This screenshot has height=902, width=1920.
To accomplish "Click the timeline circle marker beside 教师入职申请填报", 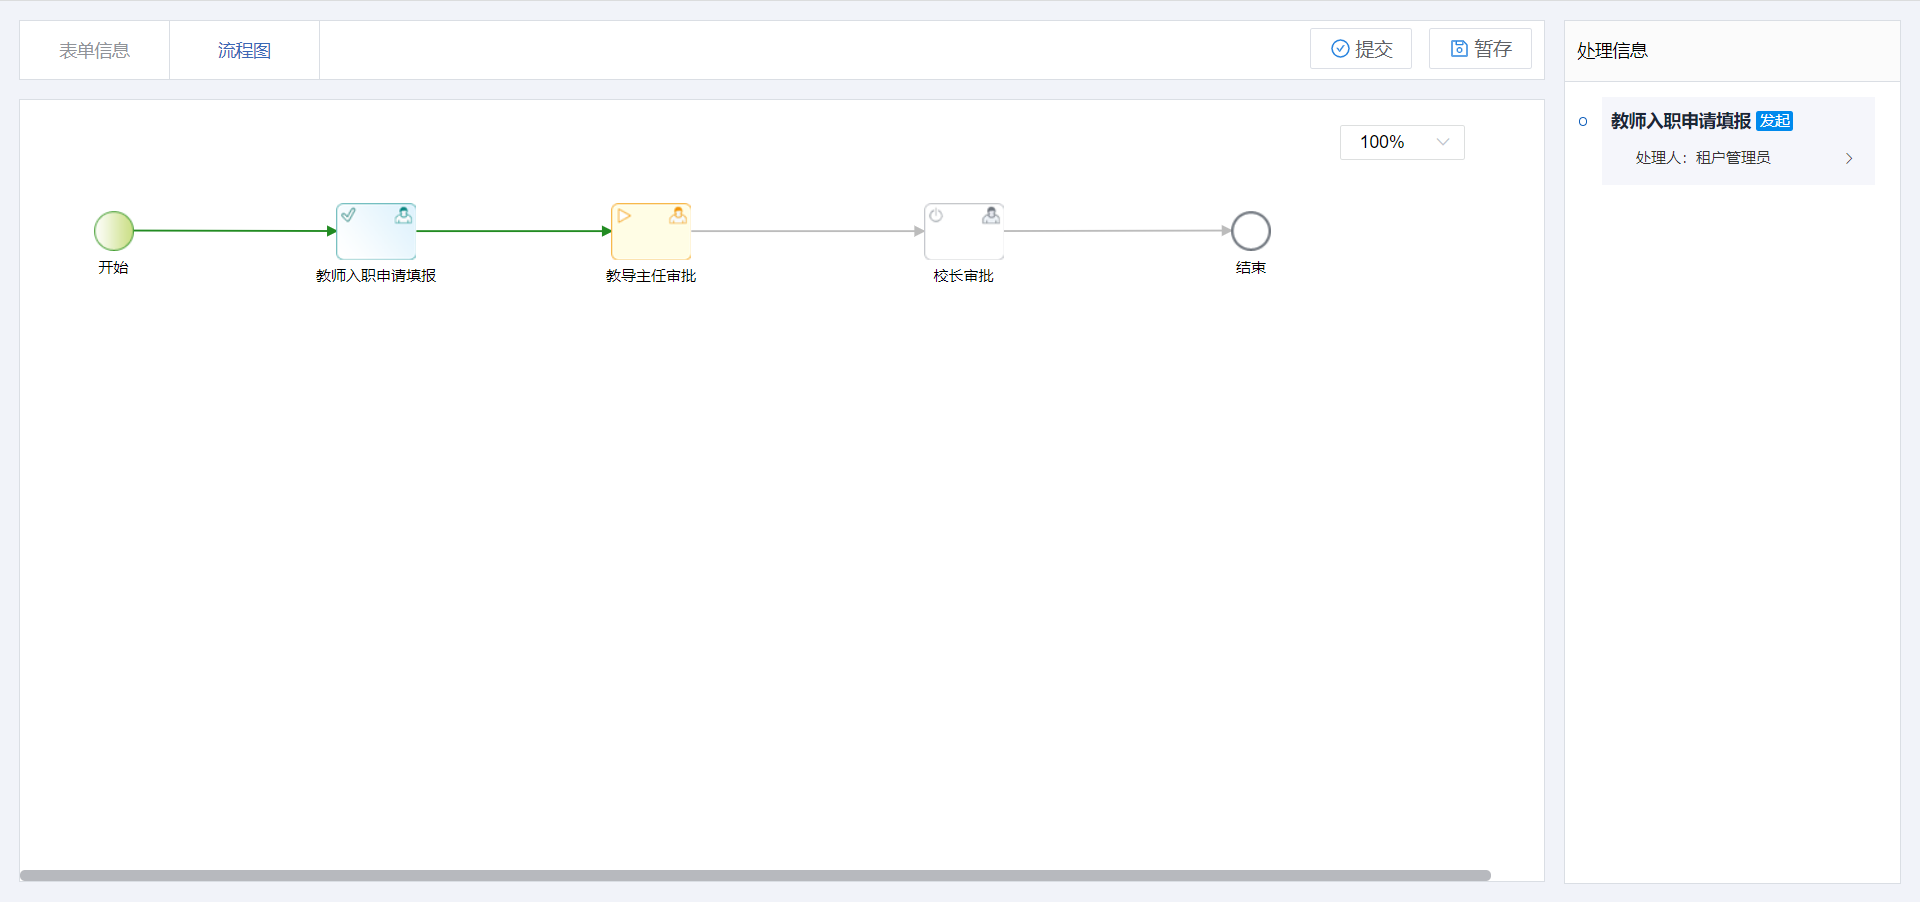I will pyautogui.click(x=1583, y=122).
